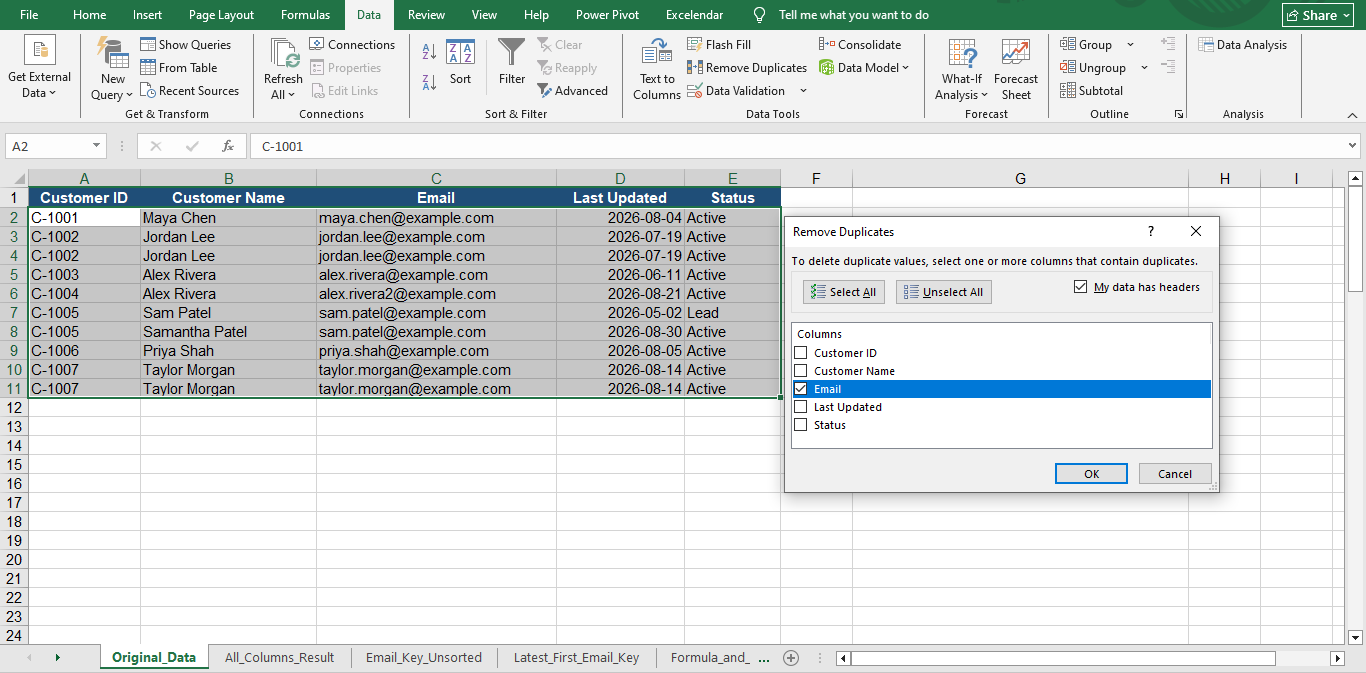Sort Z to A descending
This screenshot has width=1366, height=673.
(x=429, y=83)
